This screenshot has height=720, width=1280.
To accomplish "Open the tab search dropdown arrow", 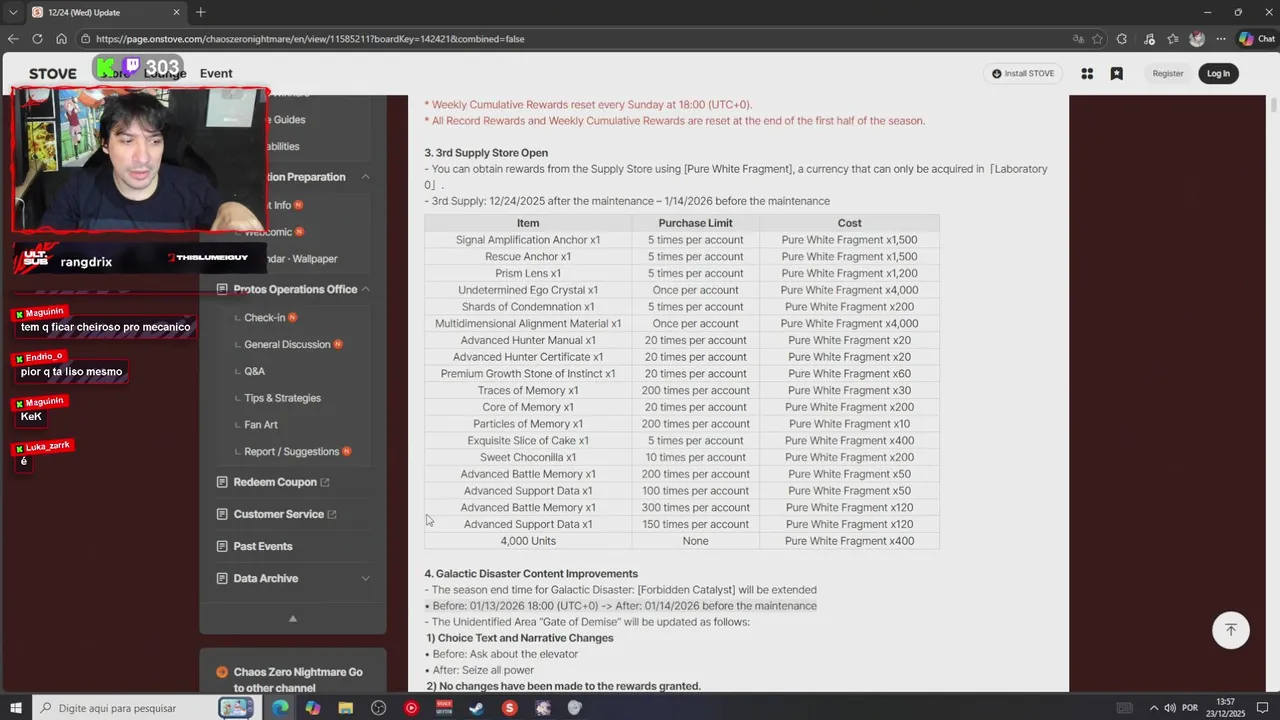I will point(13,12).
